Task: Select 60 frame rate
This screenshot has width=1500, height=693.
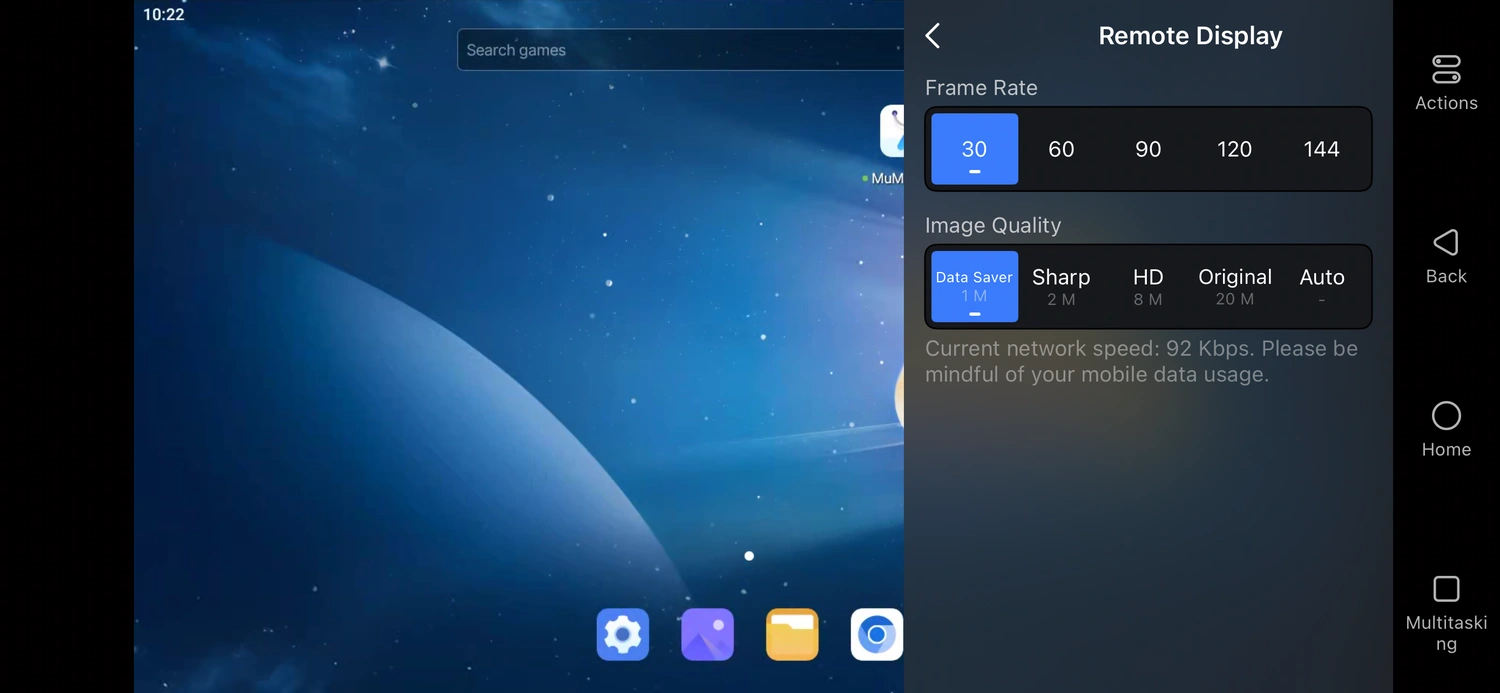Action: pyautogui.click(x=1061, y=149)
